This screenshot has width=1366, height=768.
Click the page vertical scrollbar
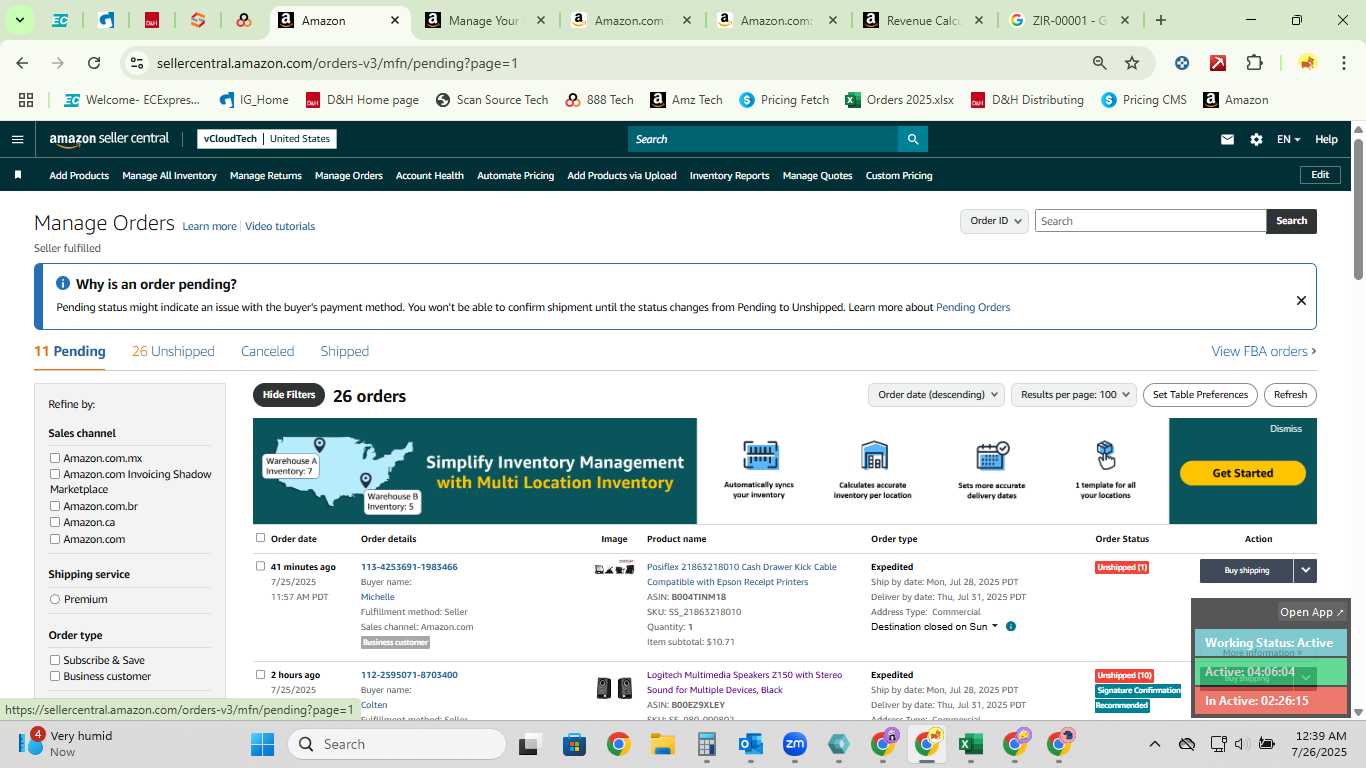point(1358,210)
